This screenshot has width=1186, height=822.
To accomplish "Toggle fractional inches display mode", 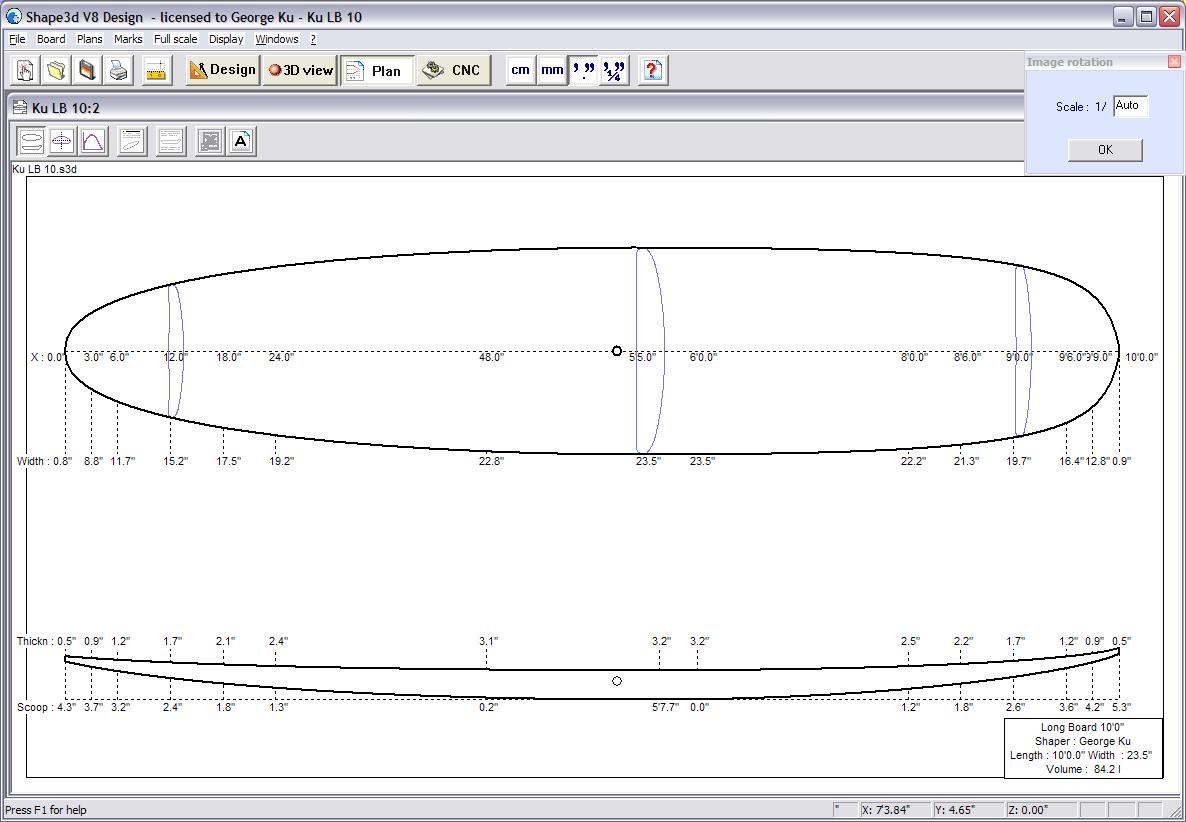I will [613, 70].
